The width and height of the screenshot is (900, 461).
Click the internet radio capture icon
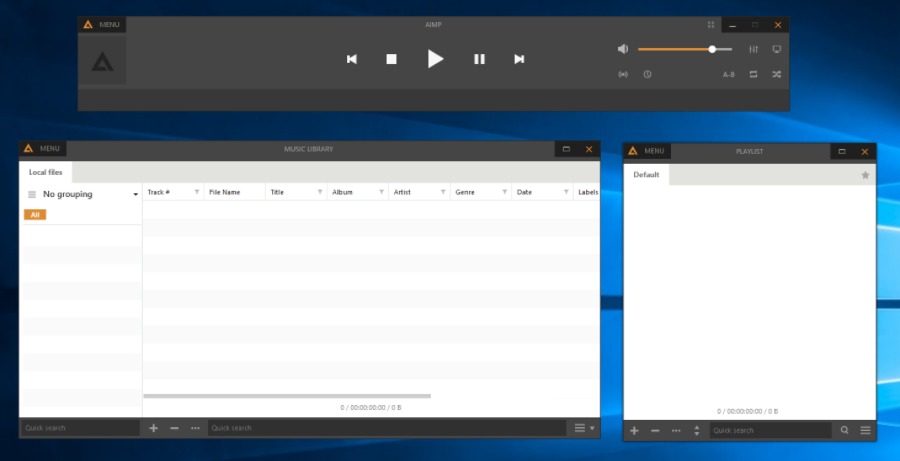click(623, 74)
